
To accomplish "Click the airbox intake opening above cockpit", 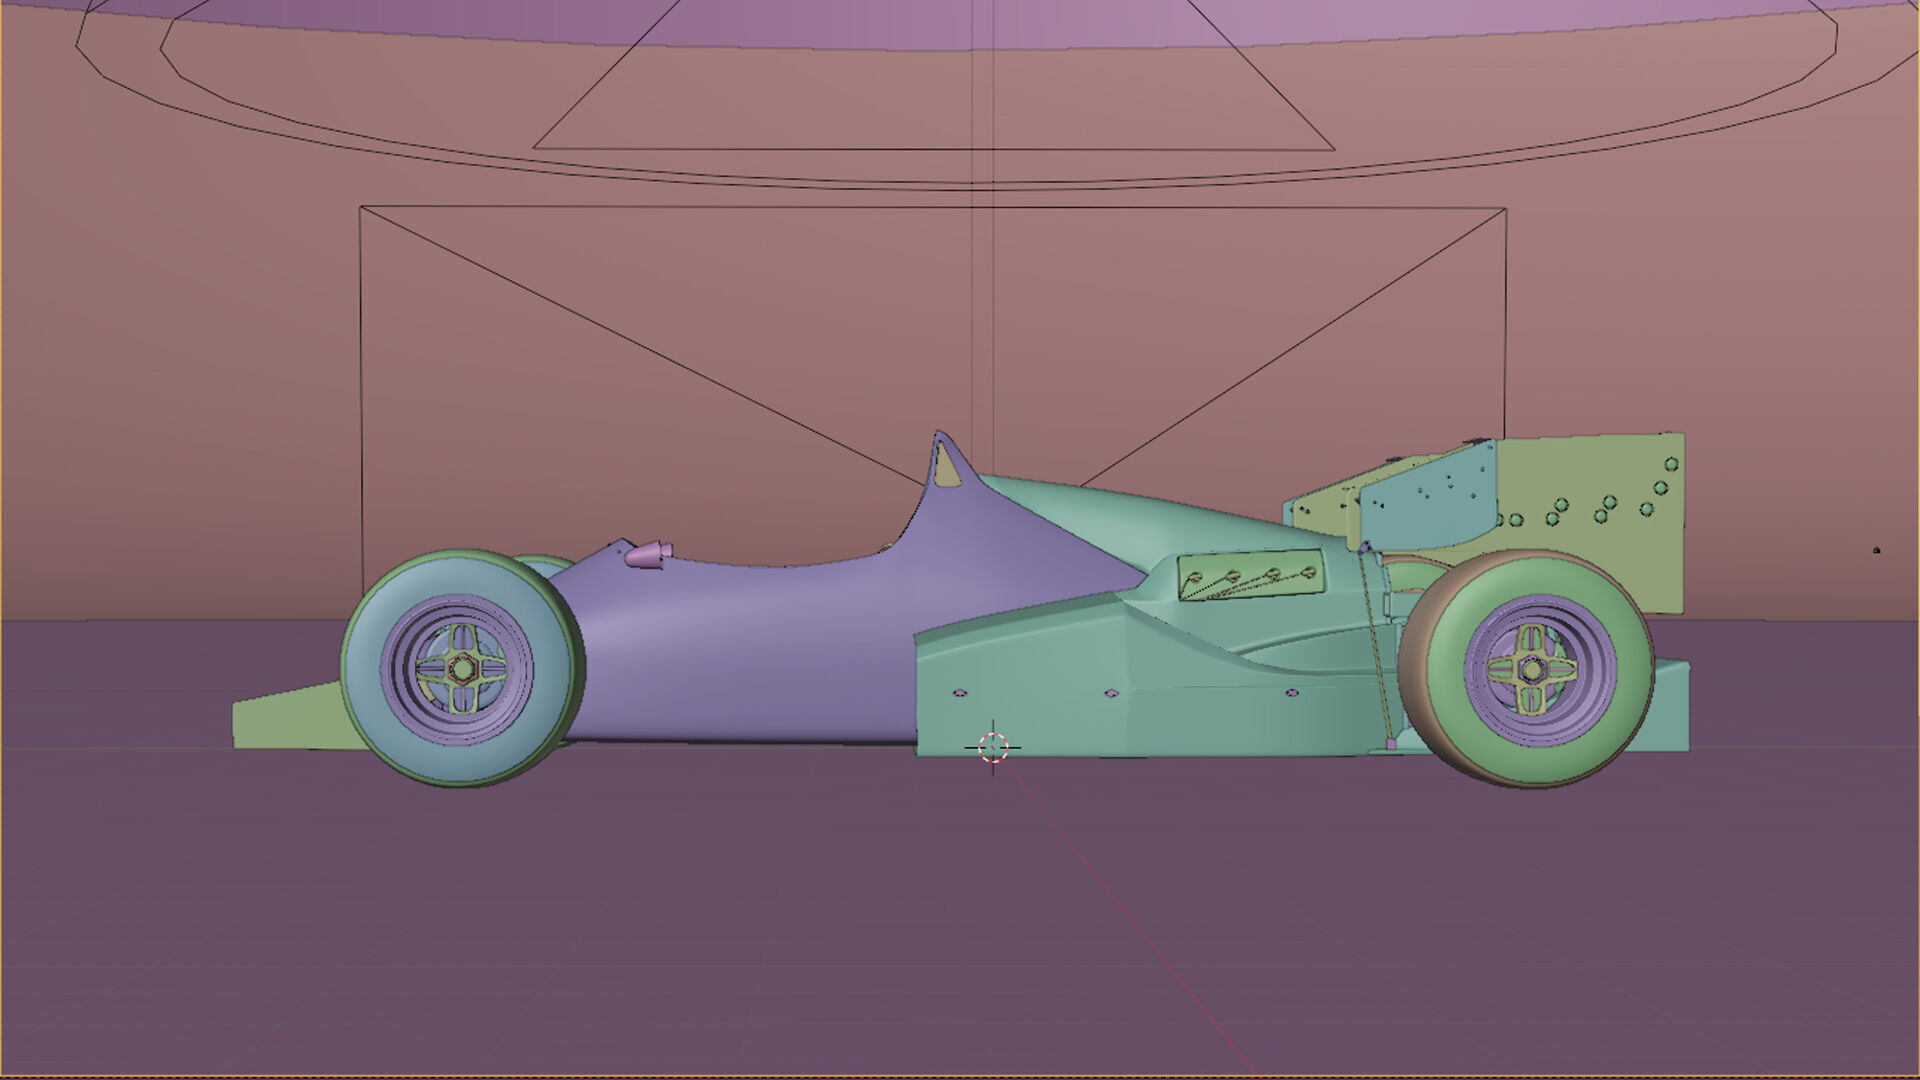I will [946, 468].
